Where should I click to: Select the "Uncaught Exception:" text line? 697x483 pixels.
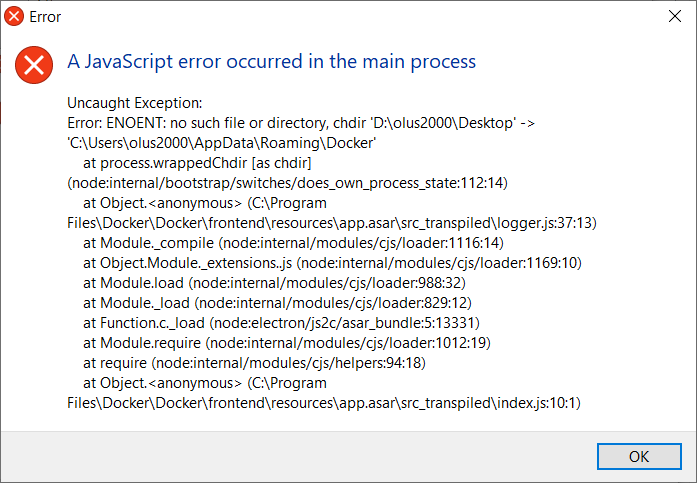point(135,103)
